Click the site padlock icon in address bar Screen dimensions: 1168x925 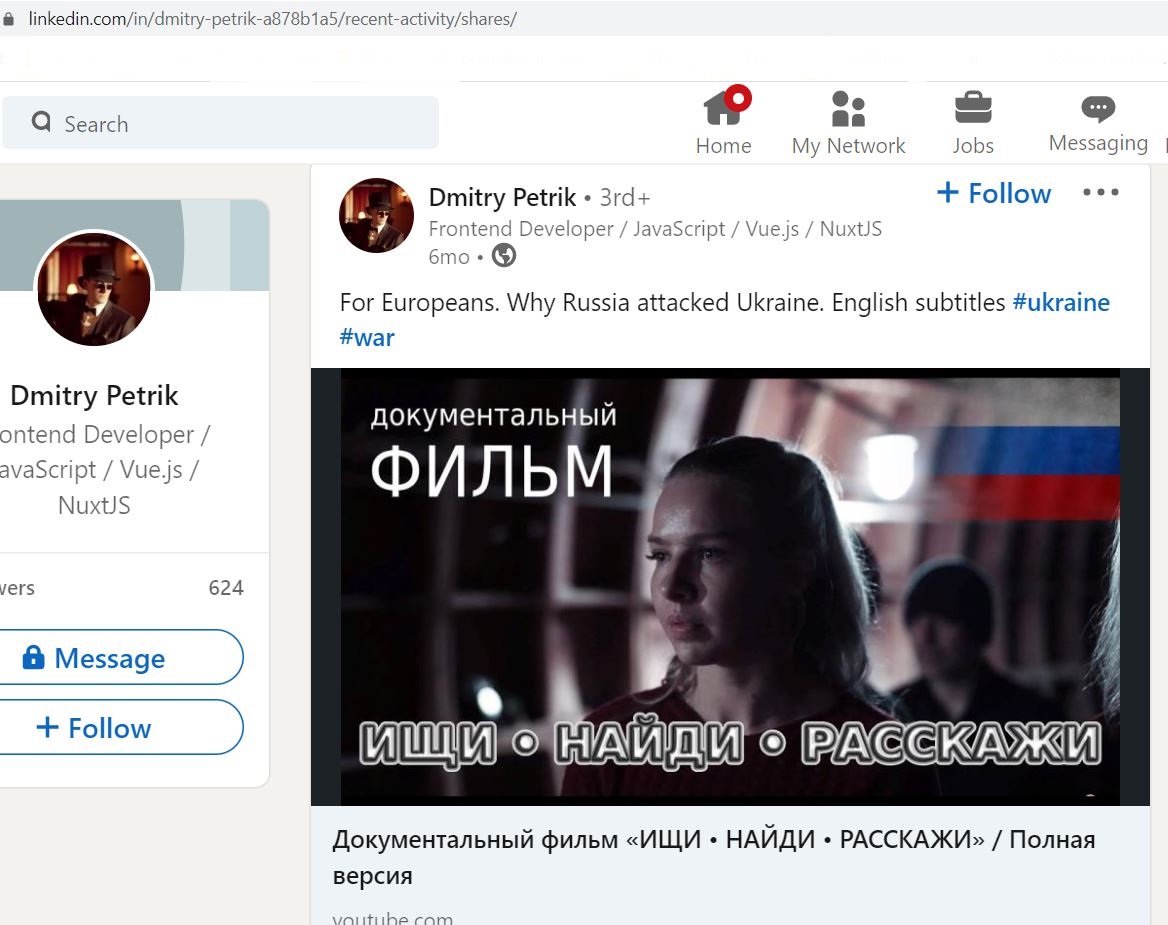coord(8,19)
